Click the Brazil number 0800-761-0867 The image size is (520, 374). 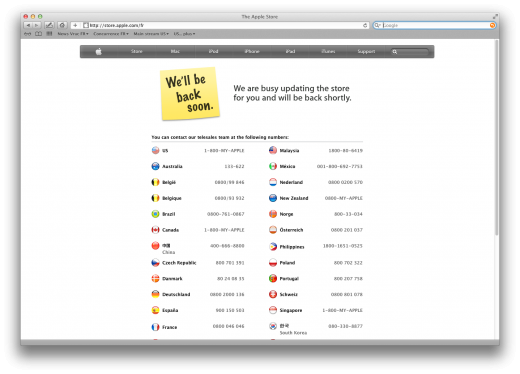(x=226, y=214)
